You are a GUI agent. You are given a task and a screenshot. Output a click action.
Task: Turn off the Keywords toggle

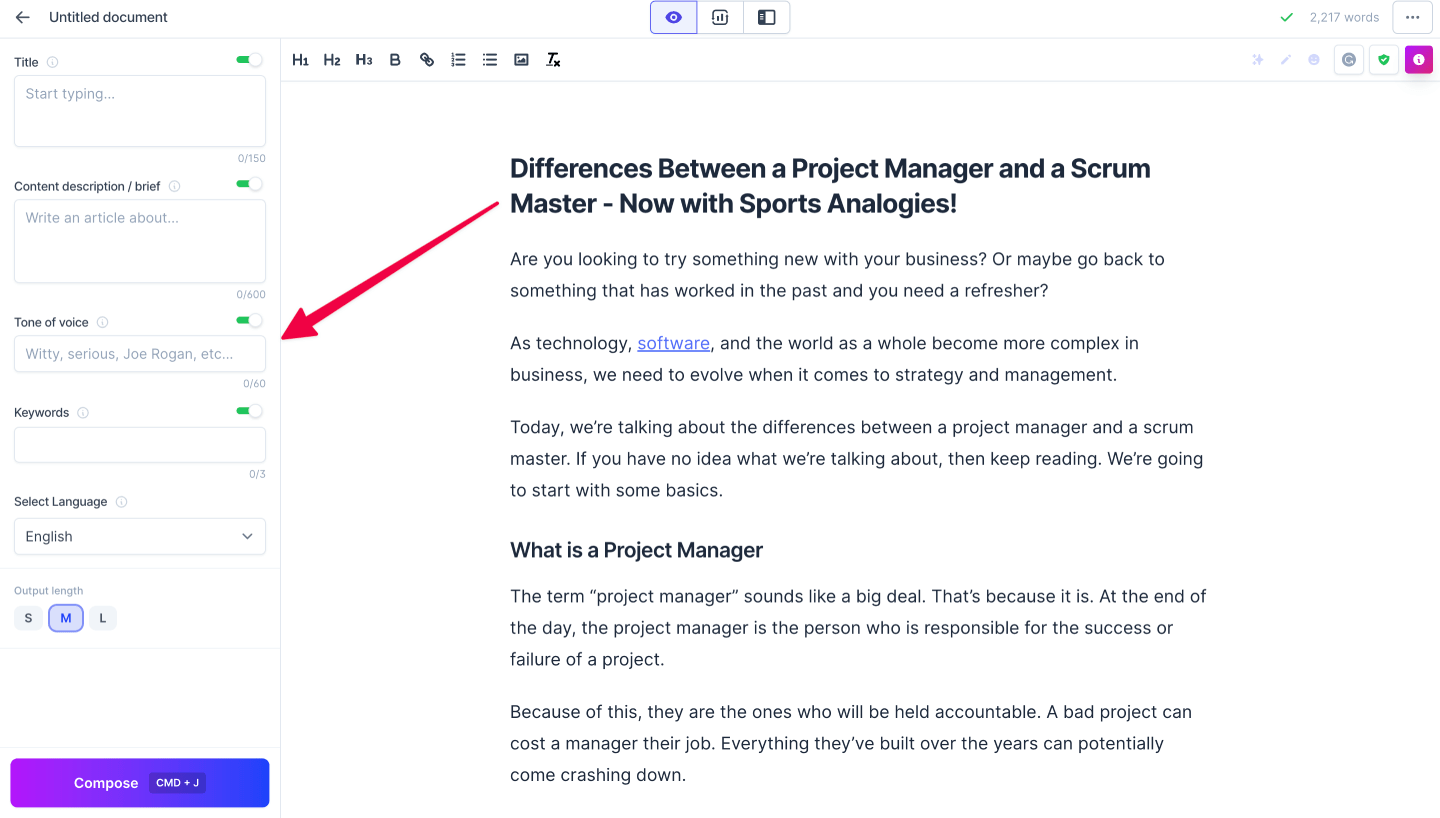coord(249,410)
